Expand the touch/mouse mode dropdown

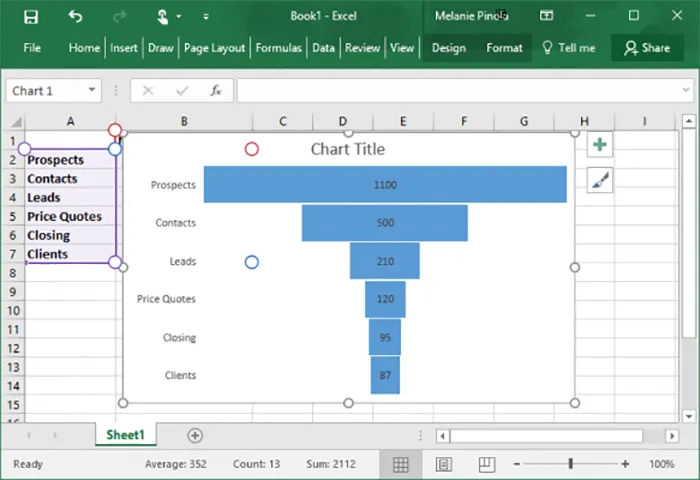(179, 17)
